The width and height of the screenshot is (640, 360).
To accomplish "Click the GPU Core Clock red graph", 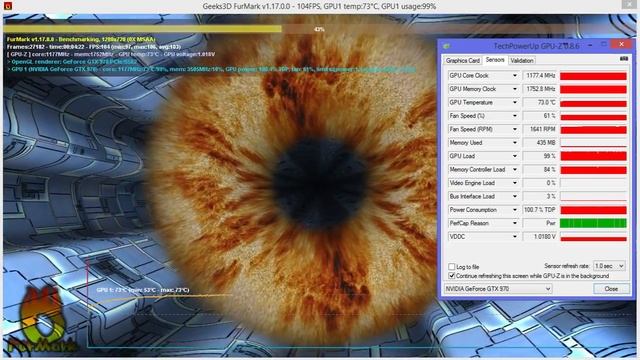I will (x=593, y=76).
